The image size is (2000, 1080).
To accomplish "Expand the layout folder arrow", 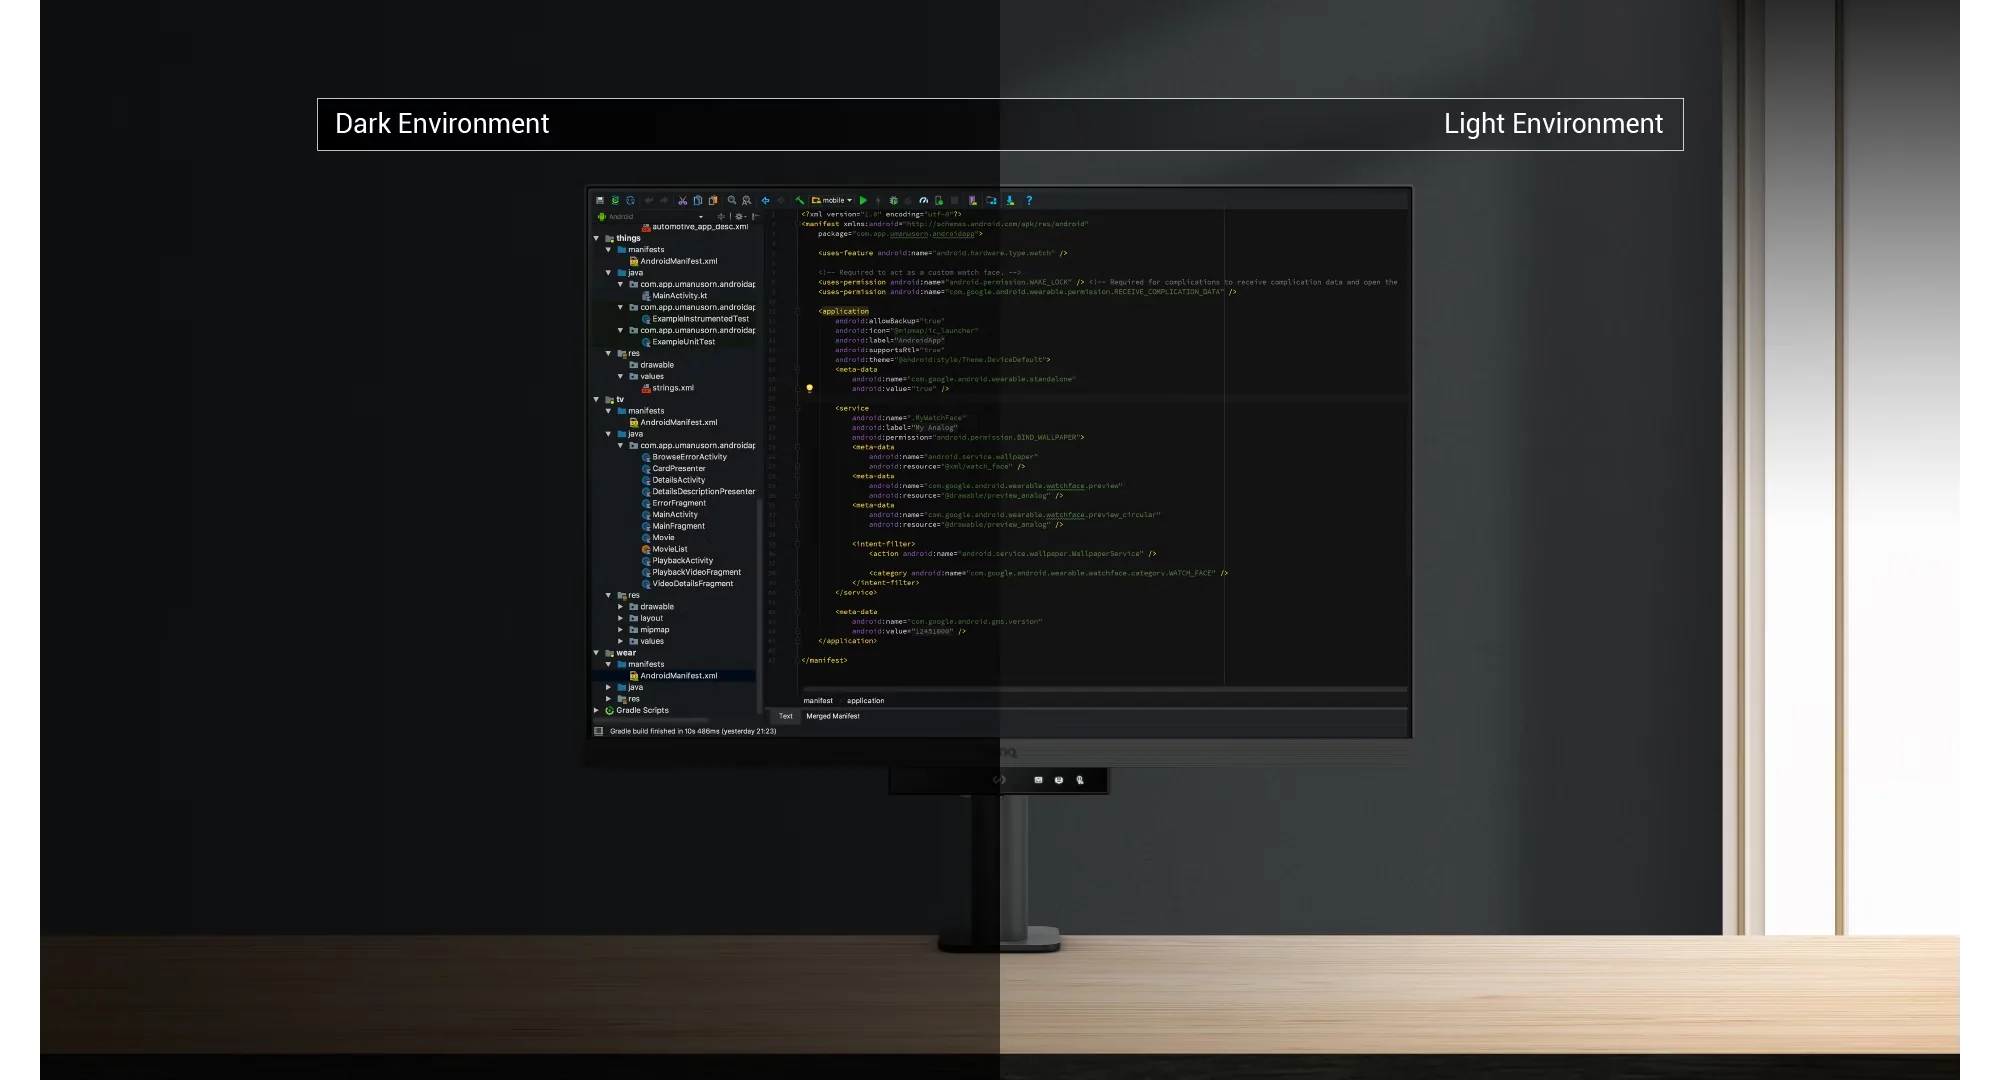I will click(621, 618).
